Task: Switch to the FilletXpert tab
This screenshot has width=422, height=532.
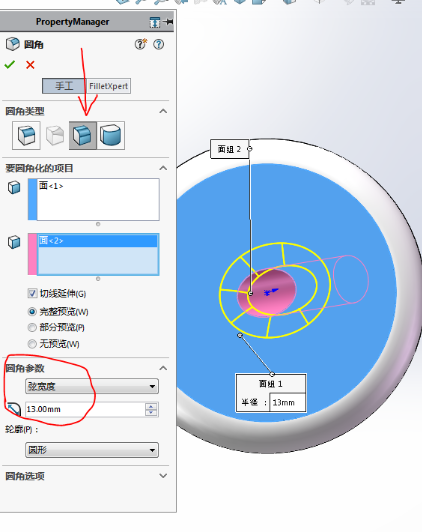Action: tap(109, 86)
